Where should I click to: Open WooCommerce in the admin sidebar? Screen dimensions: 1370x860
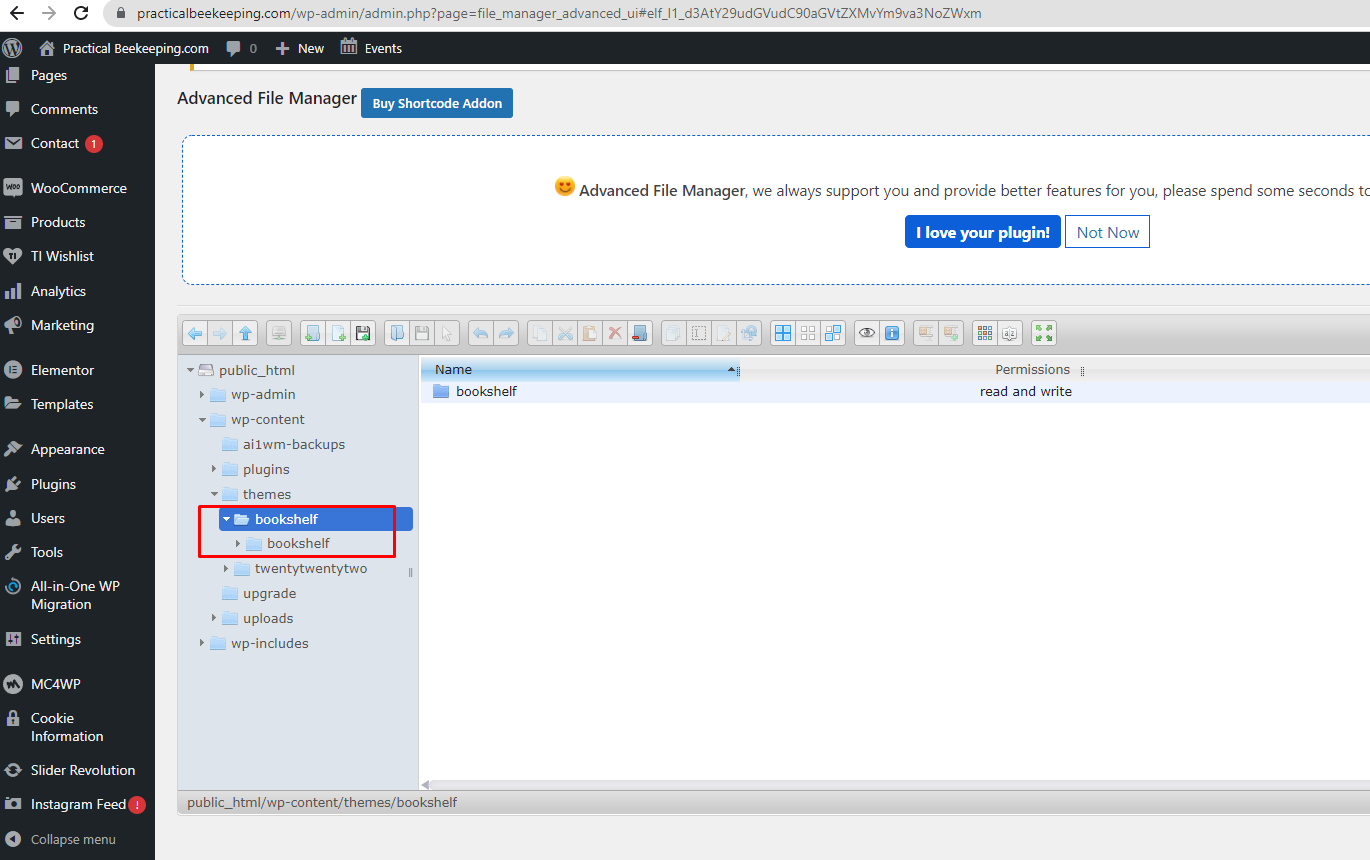pyautogui.click(x=77, y=188)
